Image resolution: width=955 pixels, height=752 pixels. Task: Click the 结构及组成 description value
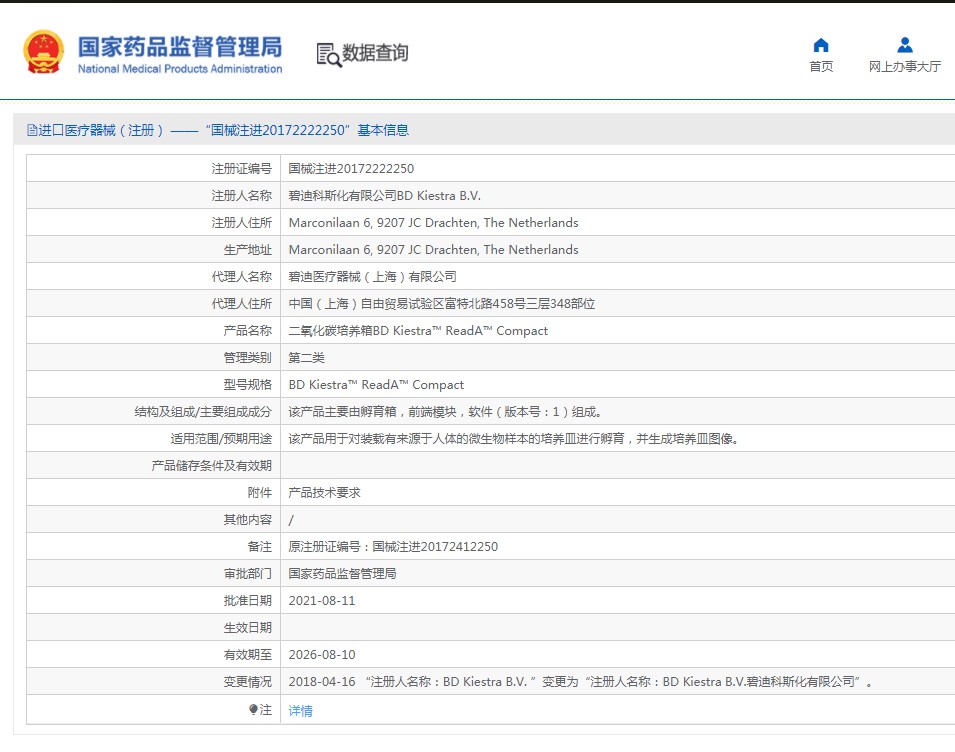click(445, 412)
